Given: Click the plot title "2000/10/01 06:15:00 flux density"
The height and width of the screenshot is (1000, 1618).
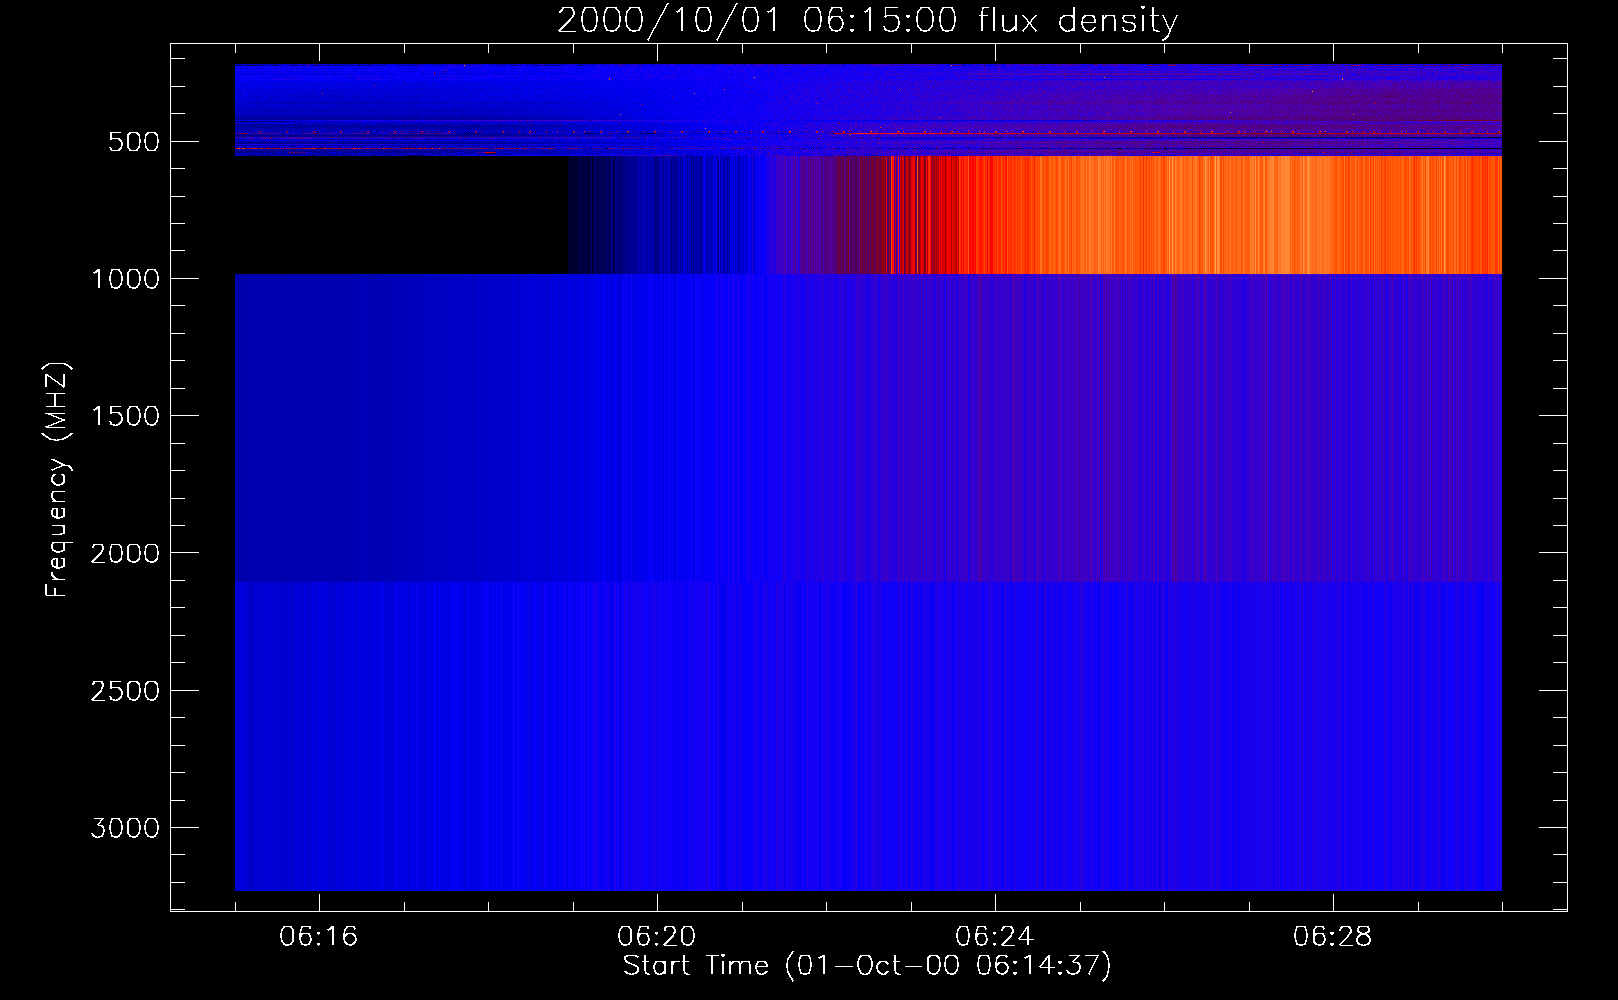Looking at the screenshot, I should (x=867, y=21).
